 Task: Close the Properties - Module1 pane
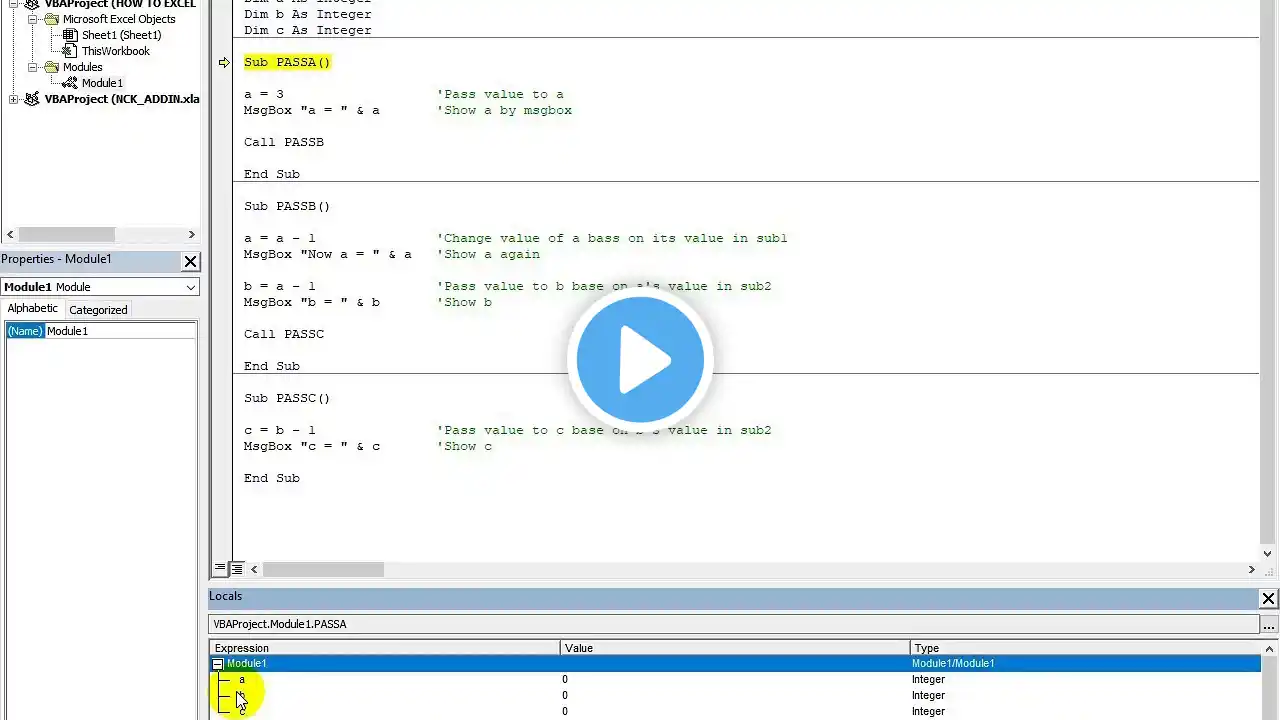[x=190, y=261]
